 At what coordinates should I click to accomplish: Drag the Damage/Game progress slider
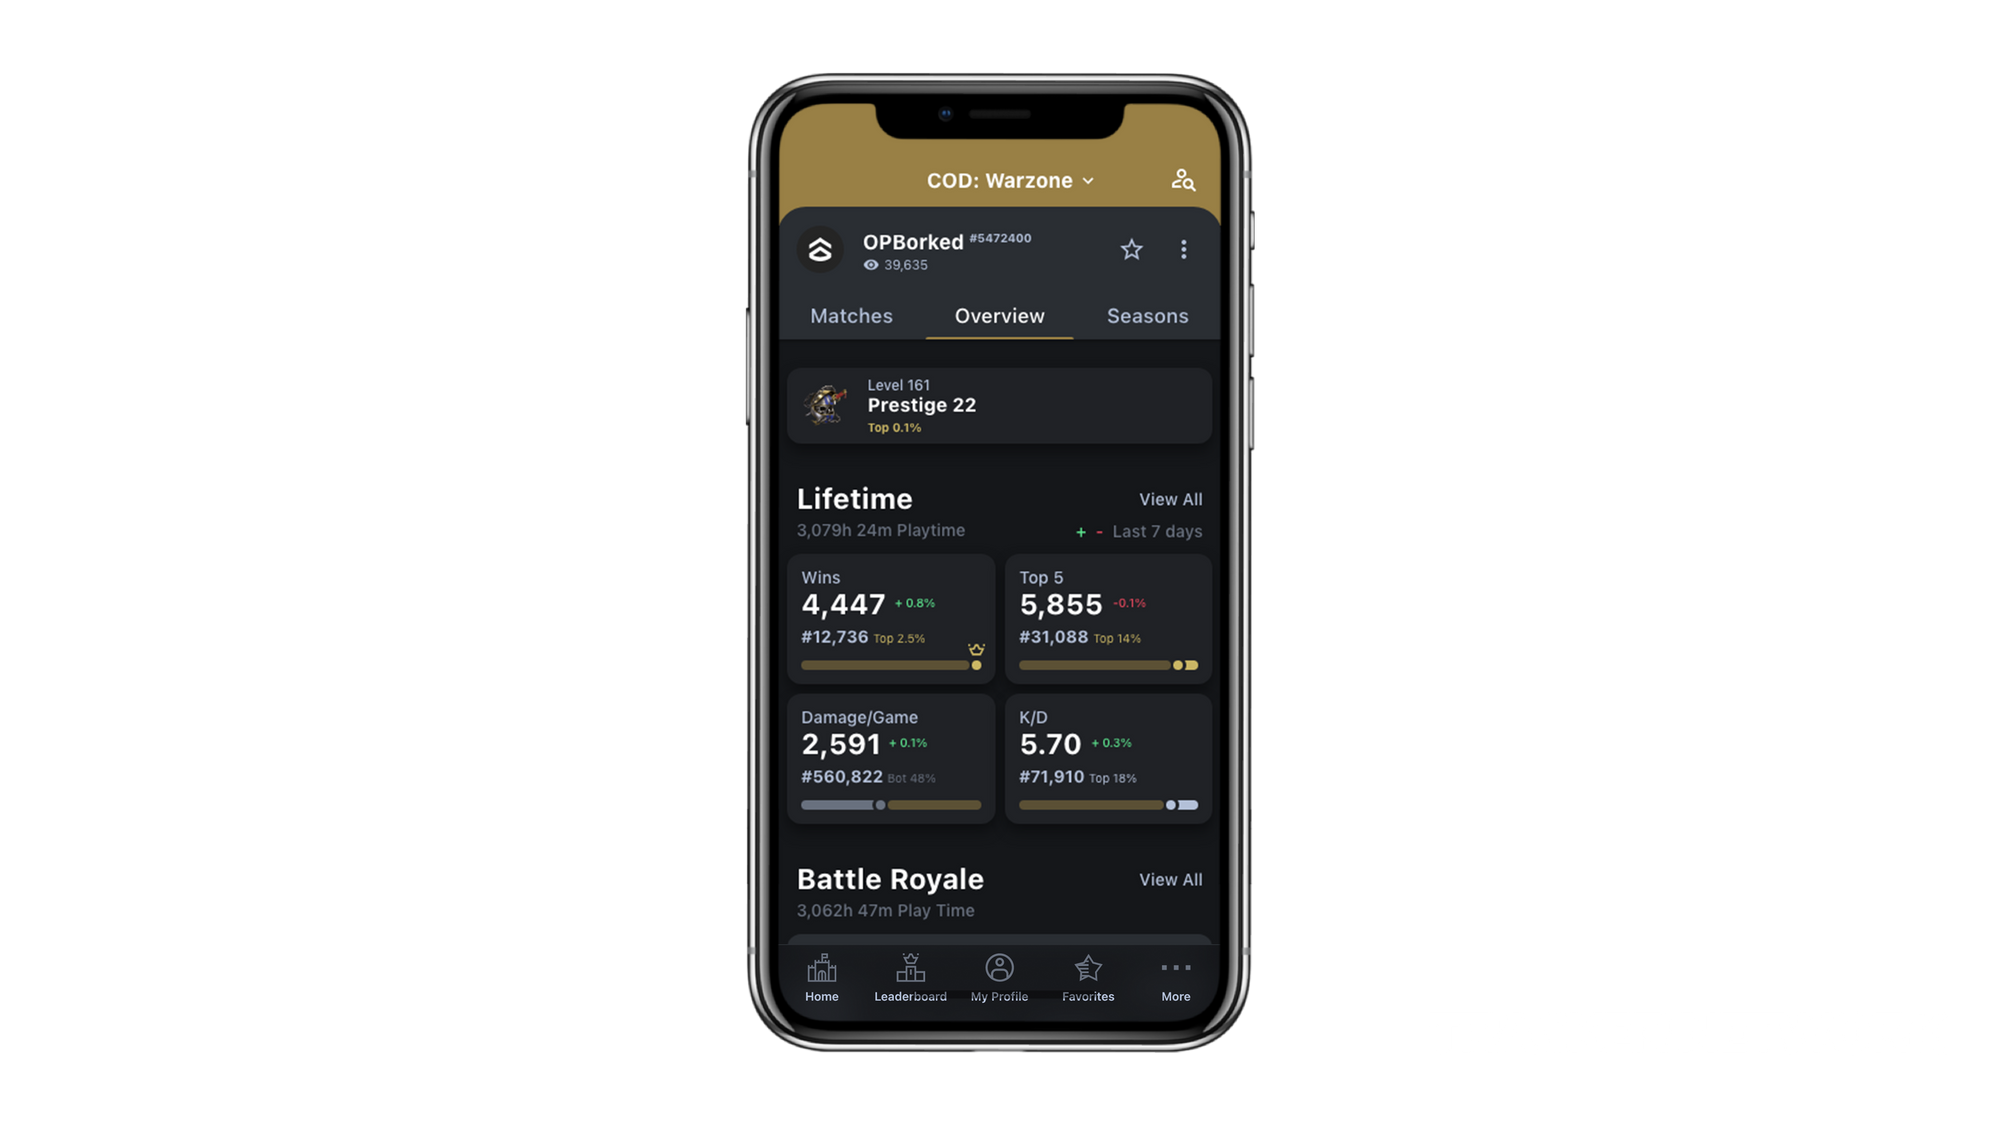coord(879,805)
